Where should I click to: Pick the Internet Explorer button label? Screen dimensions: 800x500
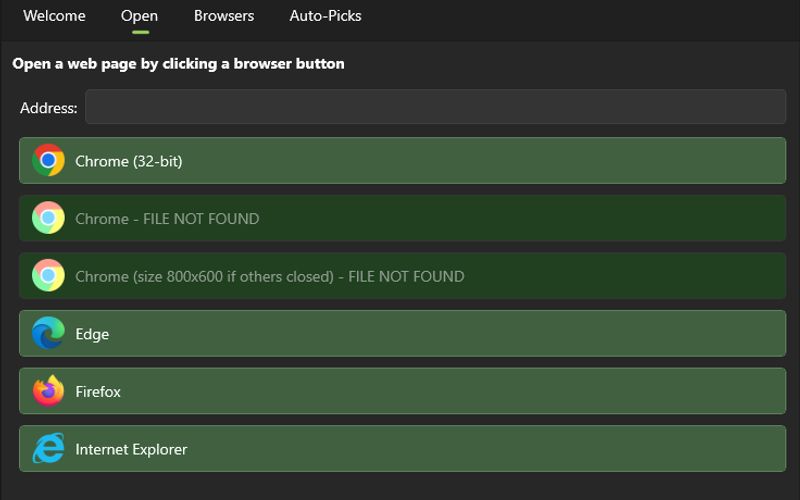pos(131,449)
